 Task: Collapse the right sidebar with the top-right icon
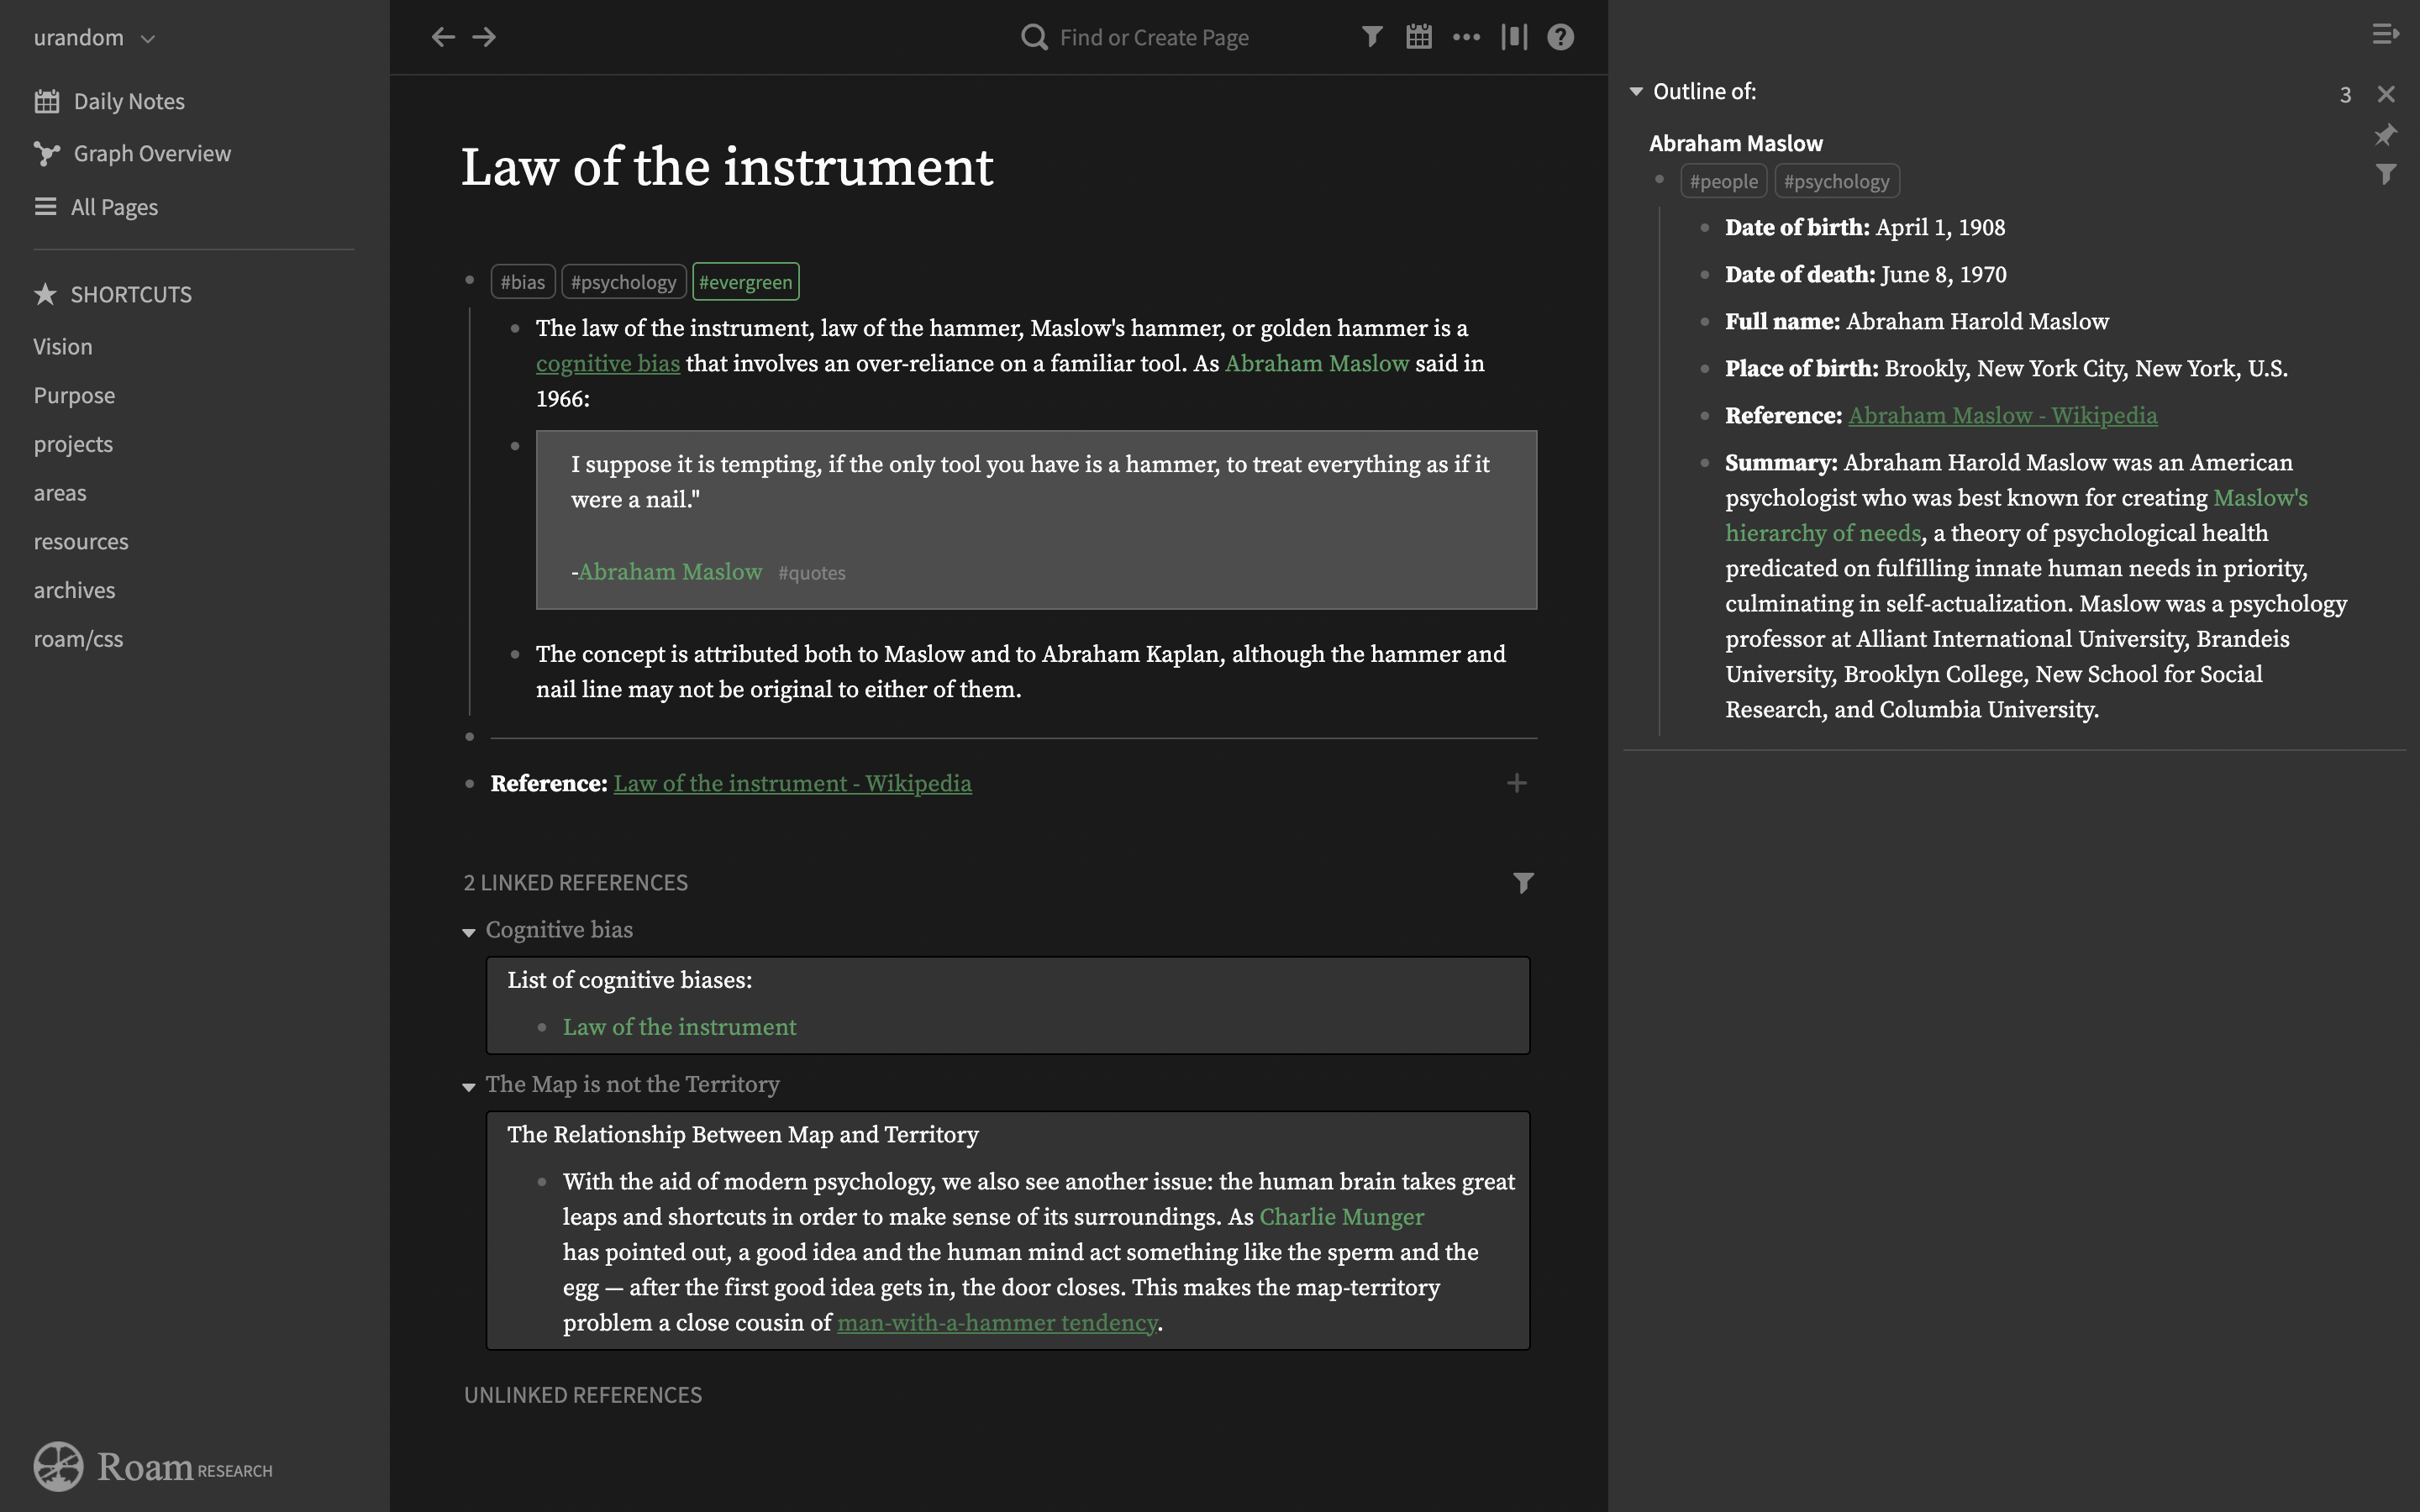click(2385, 35)
